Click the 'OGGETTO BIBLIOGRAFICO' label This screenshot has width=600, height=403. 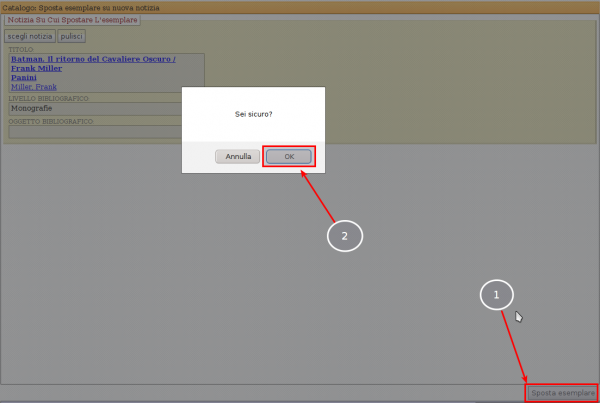click(x=50, y=120)
